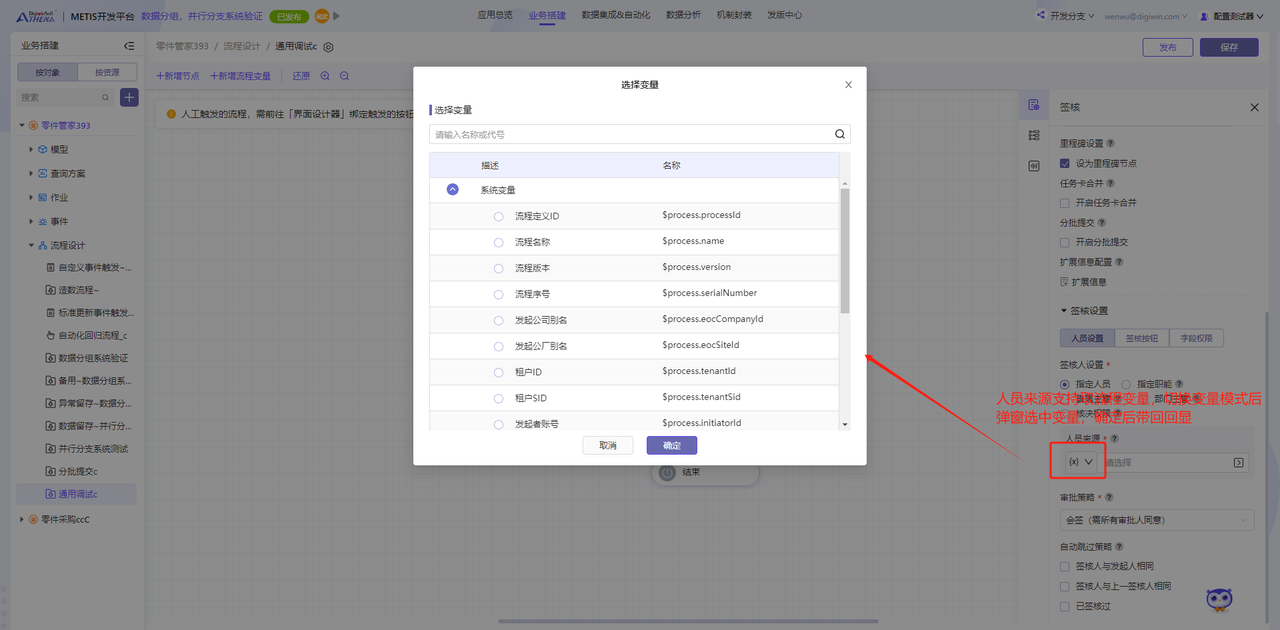Close the 选择变量 dialog with X
This screenshot has height=630, width=1280.
point(849,85)
